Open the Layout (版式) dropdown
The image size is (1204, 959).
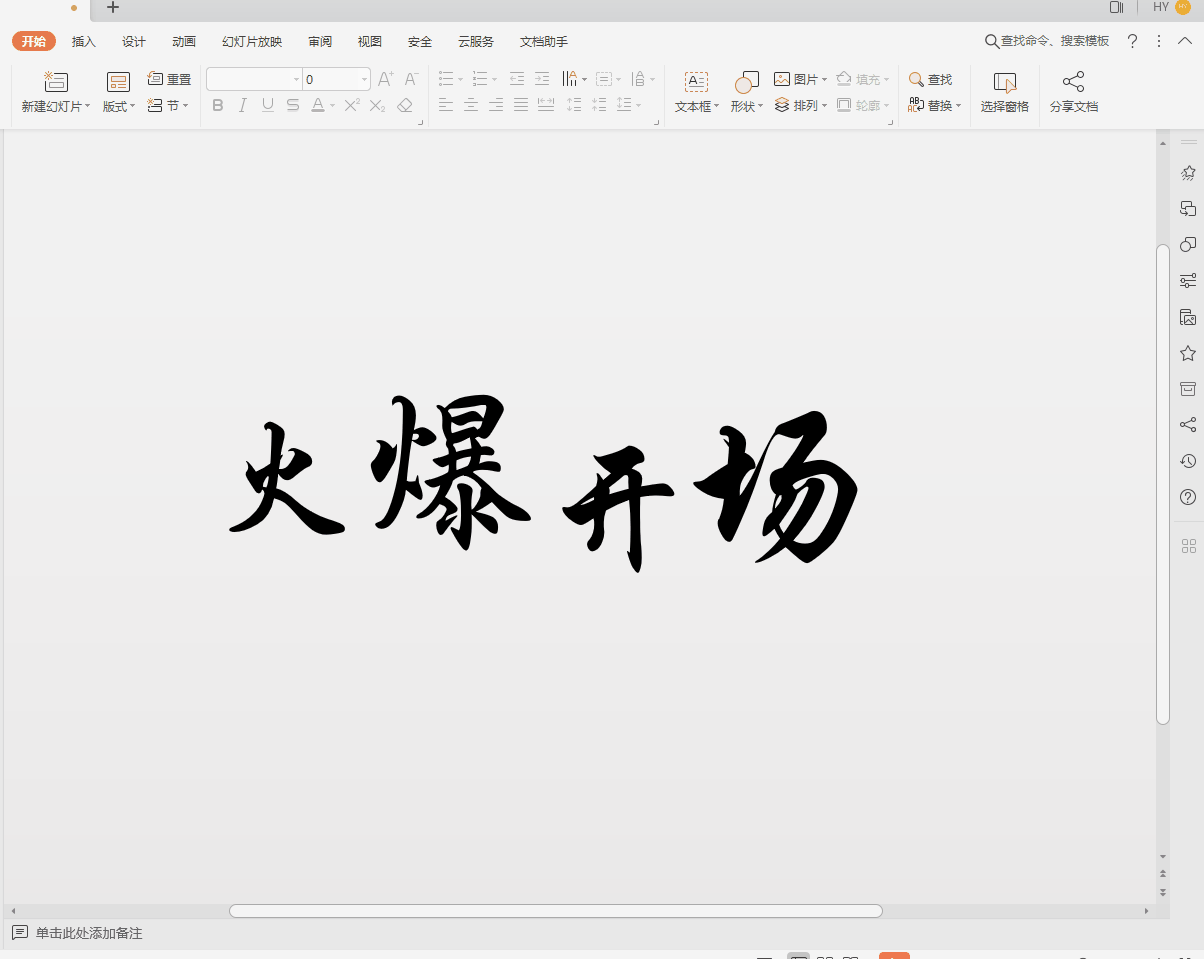coord(119,106)
